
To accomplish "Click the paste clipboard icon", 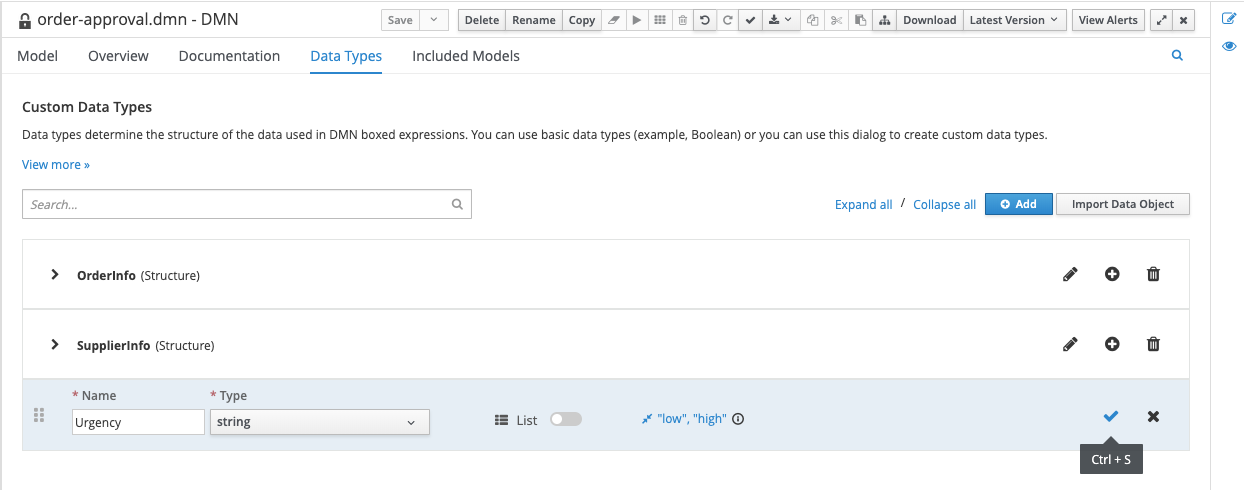I will [x=860, y=20].
